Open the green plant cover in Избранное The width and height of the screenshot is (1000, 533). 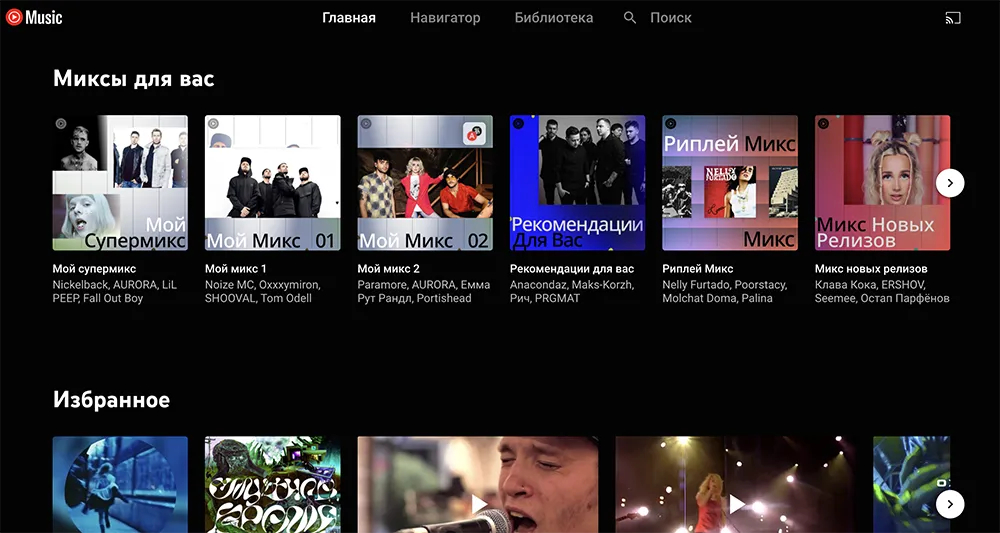(x=911, y=485)
